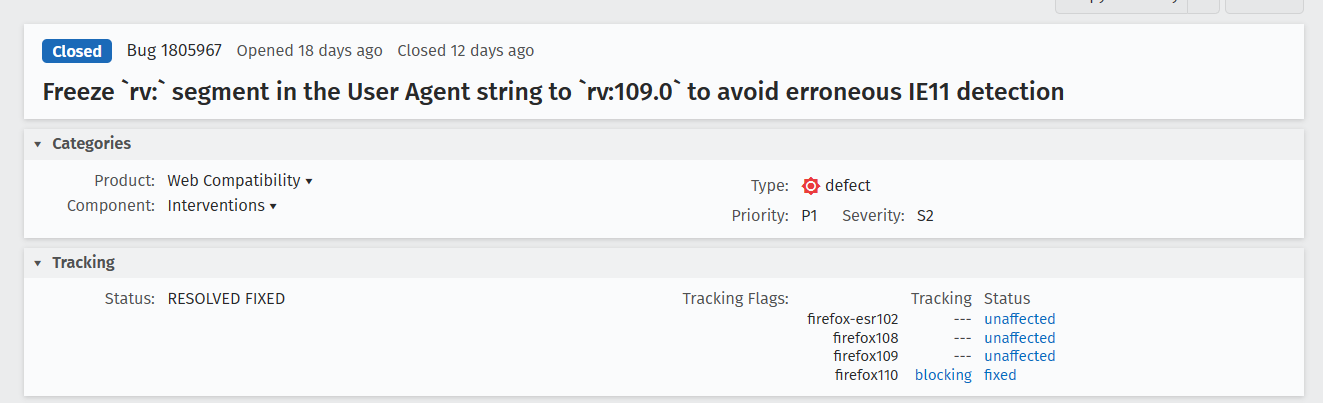Click the Opened 18 days ago timestamp
Viewport: 1323px width, 403px height.
[x=309, y=51]
